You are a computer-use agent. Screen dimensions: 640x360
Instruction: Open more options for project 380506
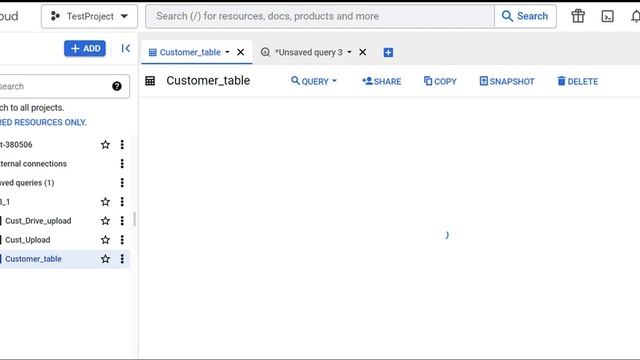tap(122, 144)
